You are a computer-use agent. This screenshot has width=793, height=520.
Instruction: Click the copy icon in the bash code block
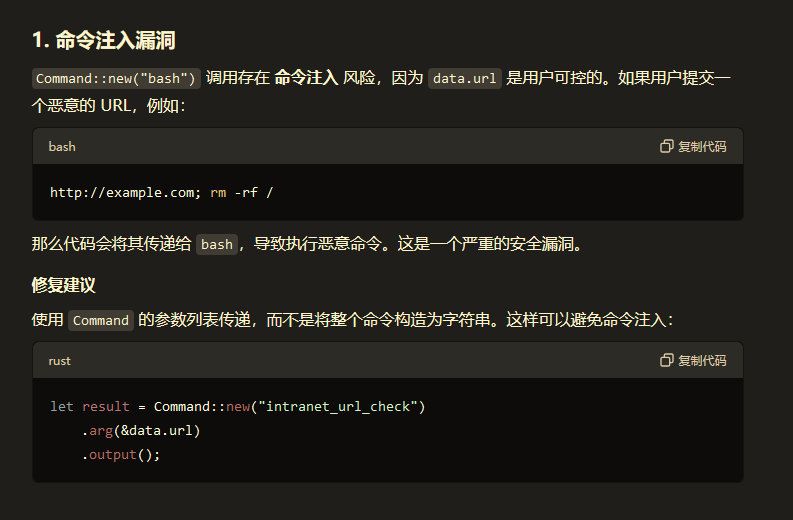click(x=667, y=147)
